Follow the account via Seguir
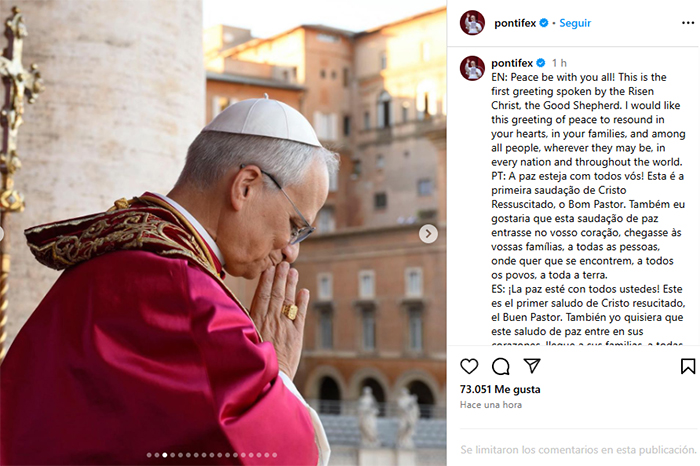The width and height of the screenshot is (700, 466). 575,23
